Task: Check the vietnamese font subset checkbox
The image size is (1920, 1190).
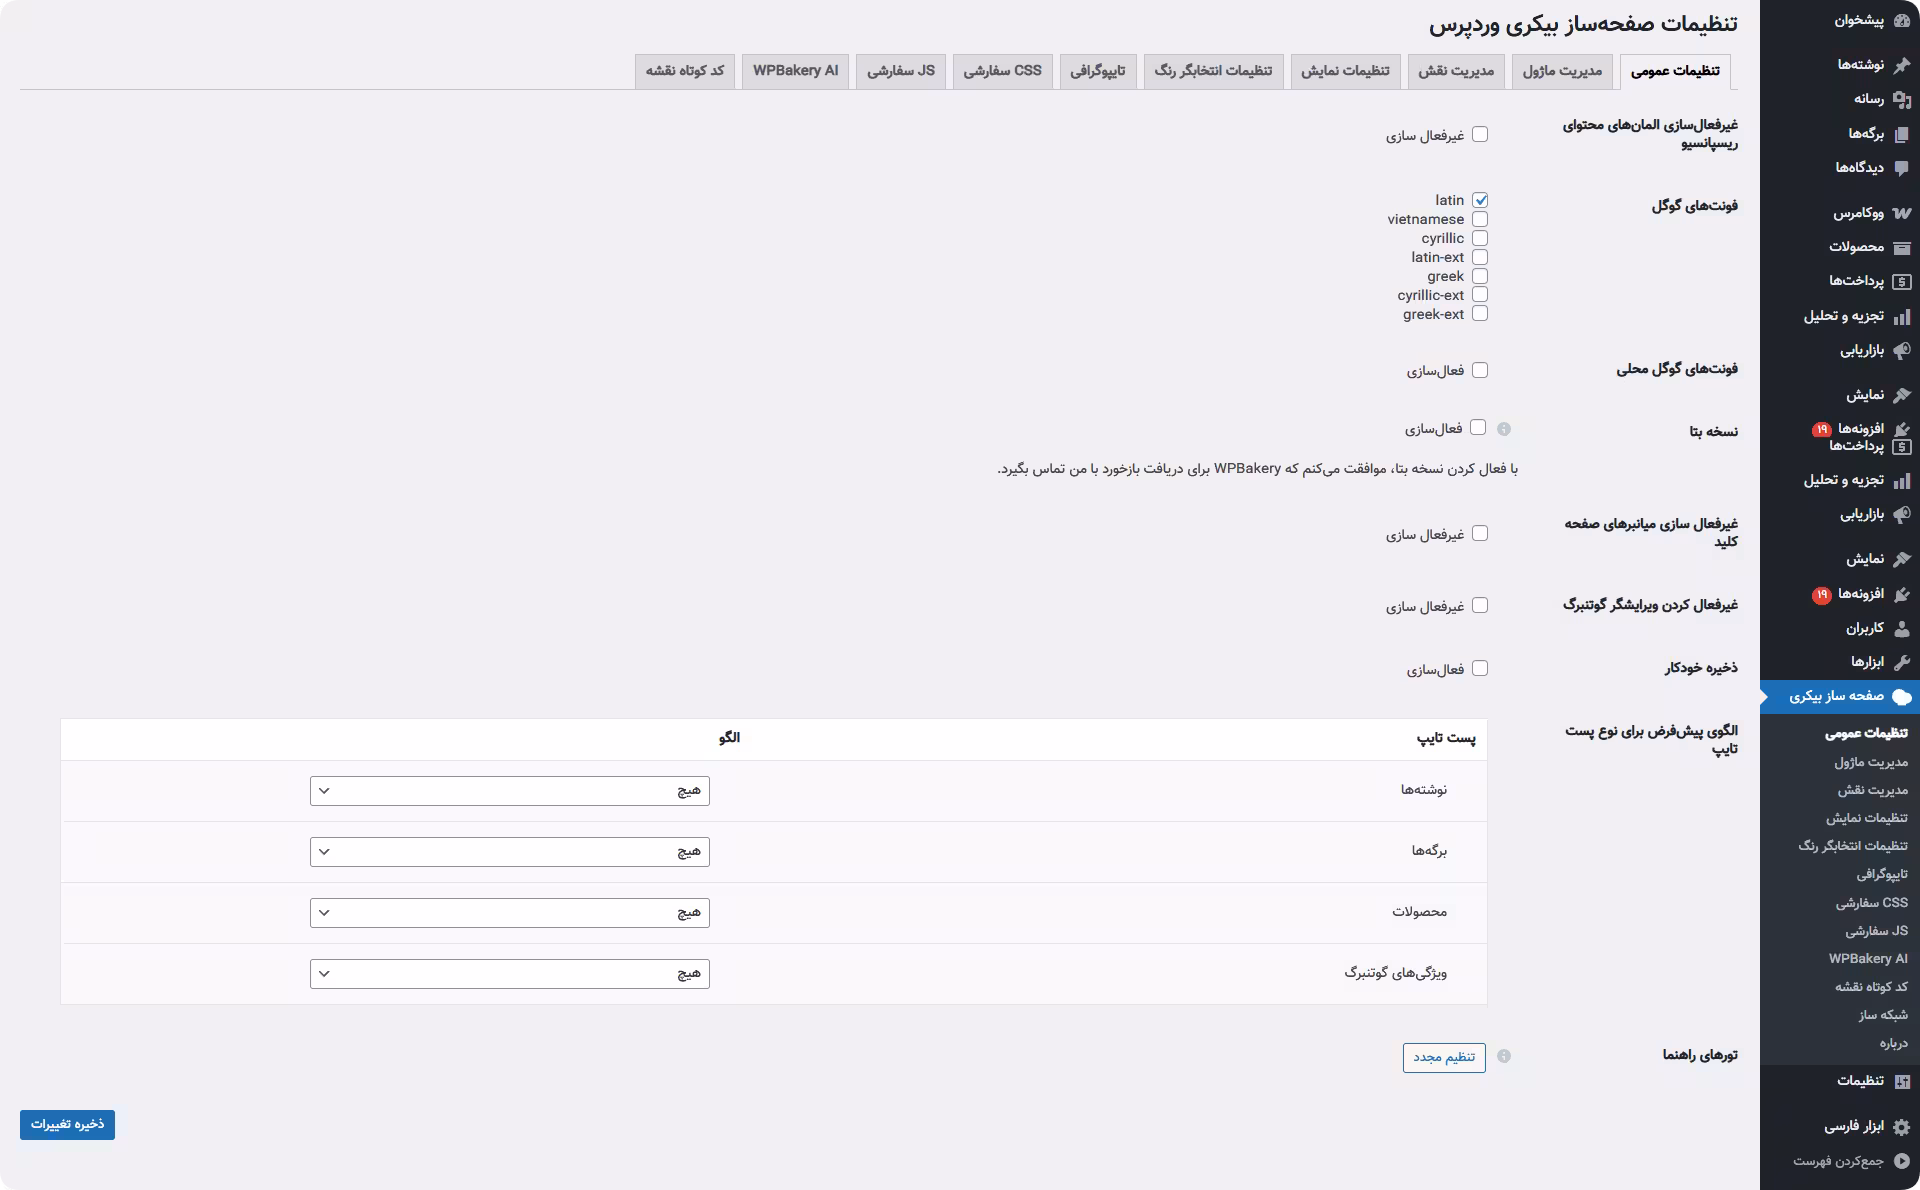Action: coord(1480,219)
